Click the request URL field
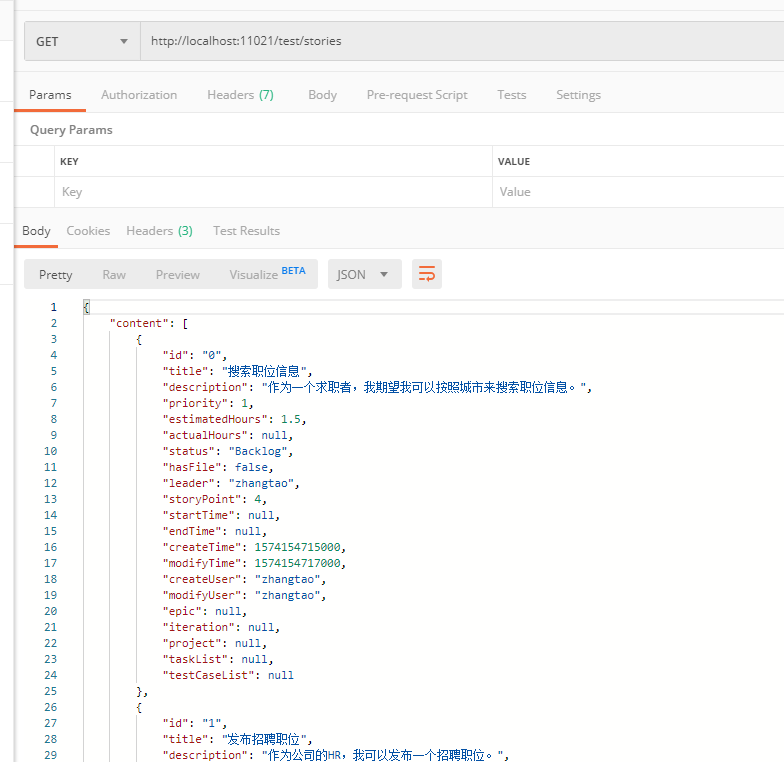 pos(462,42)
